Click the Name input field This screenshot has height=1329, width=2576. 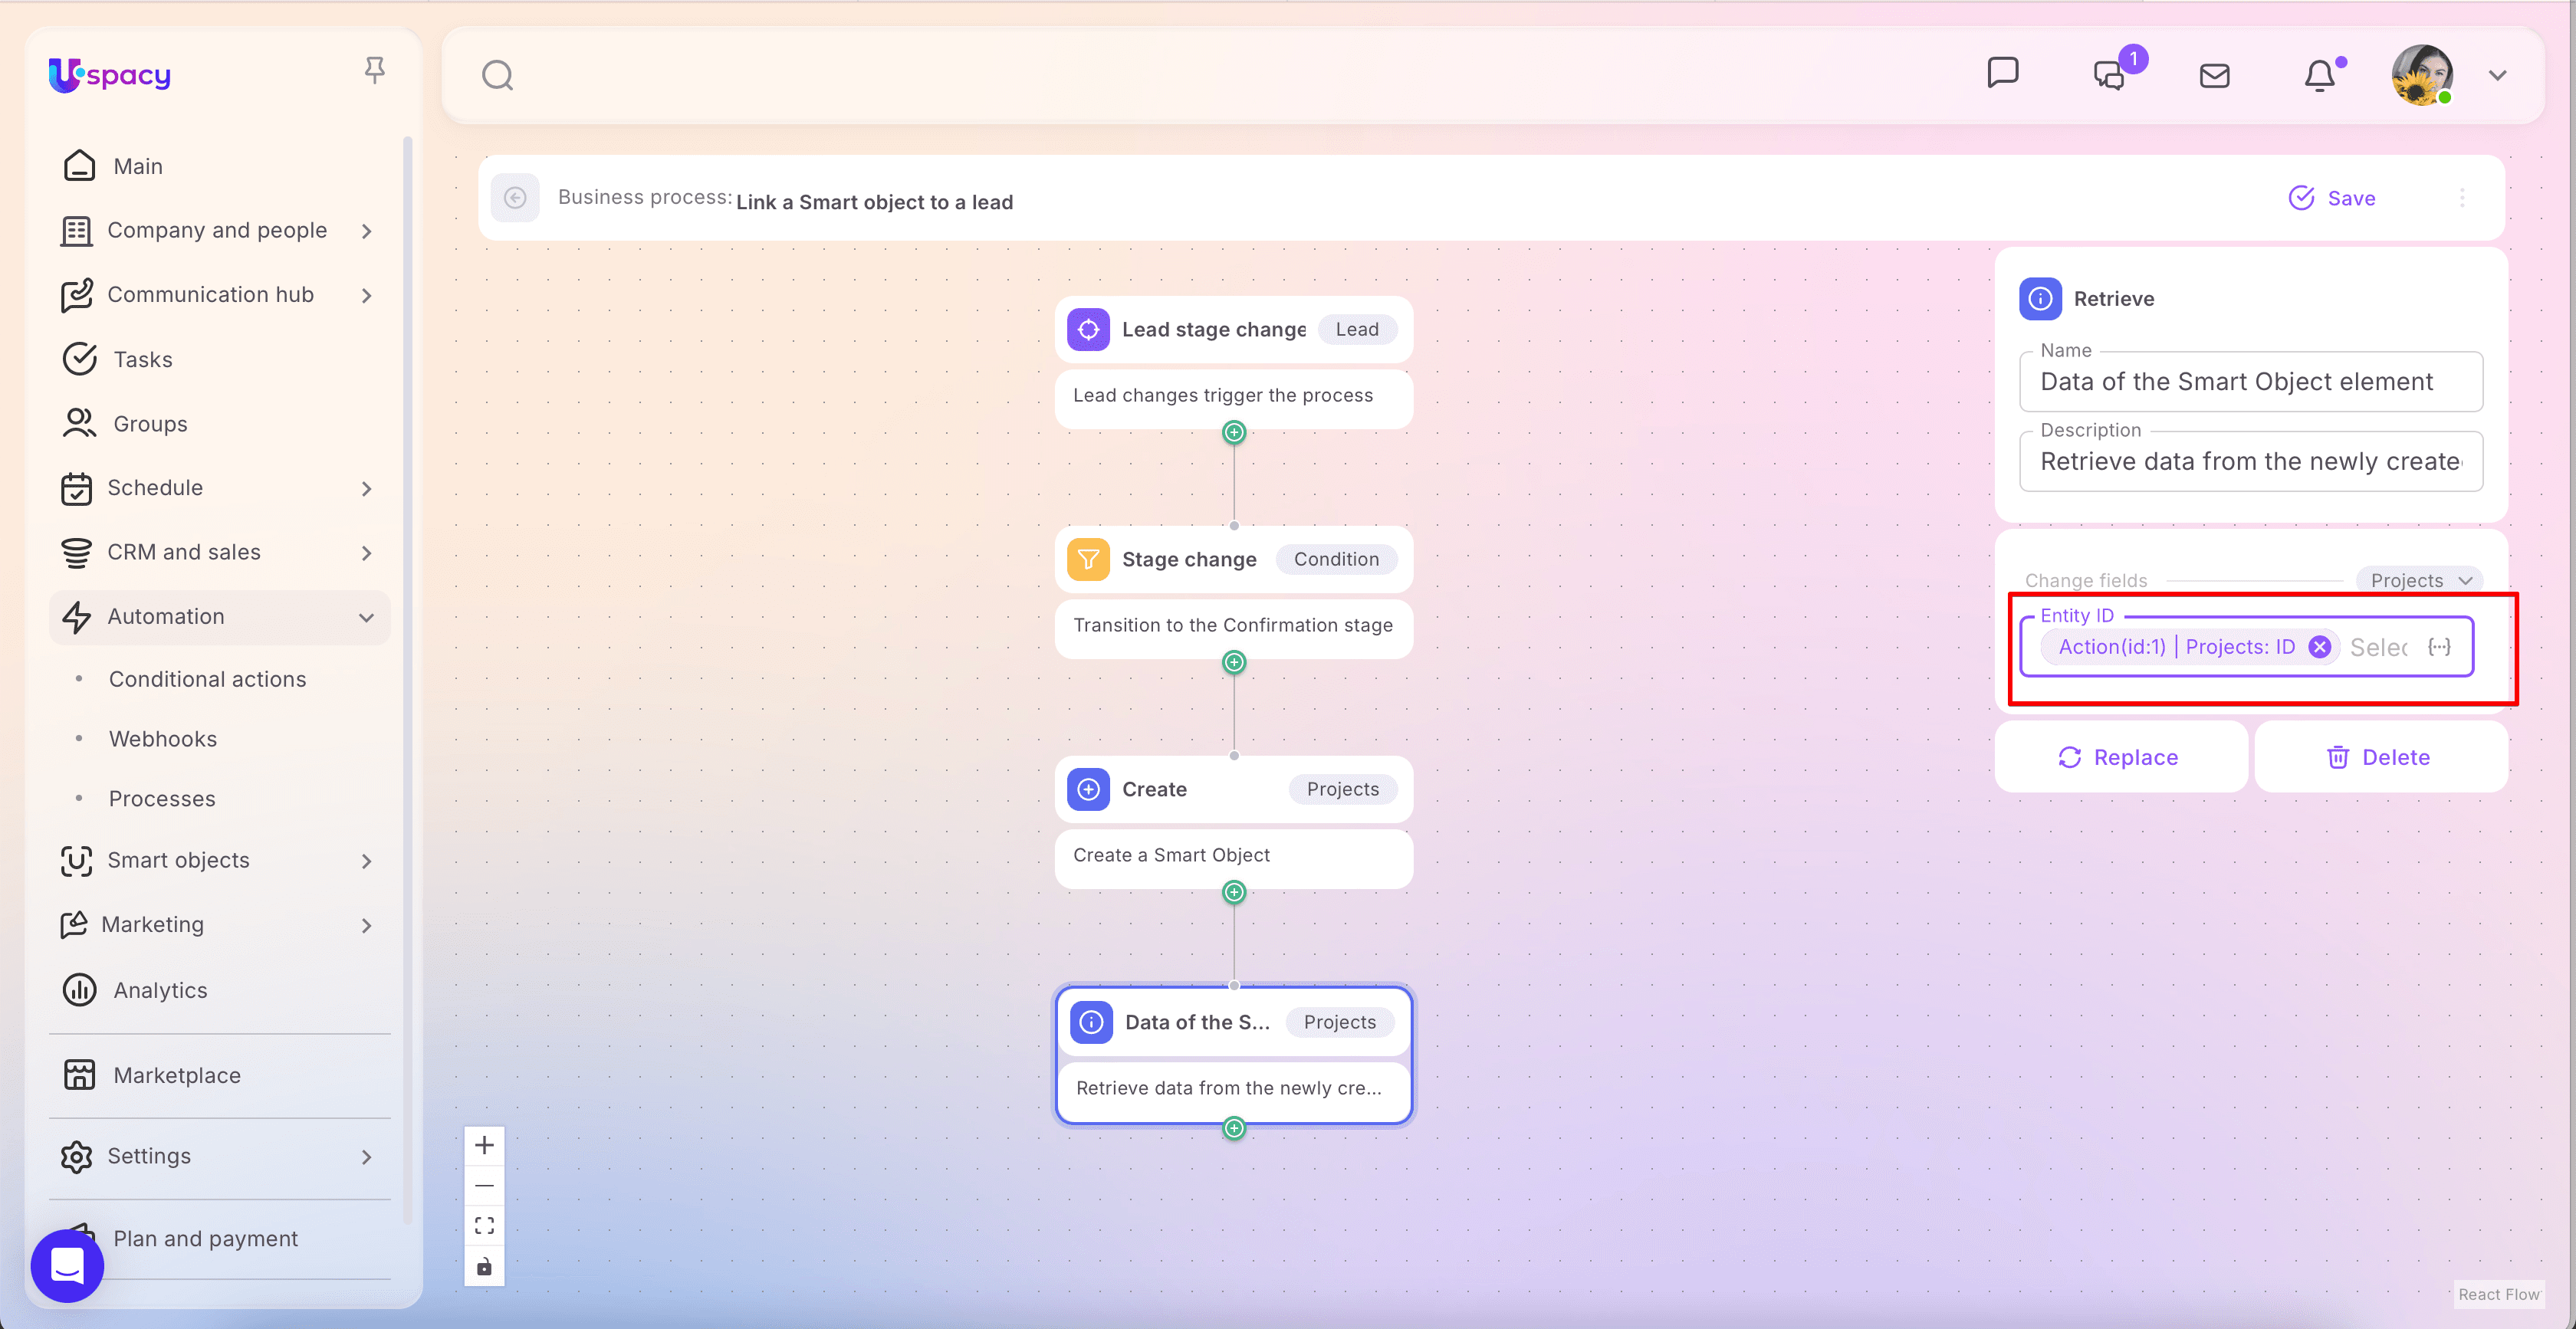click(2250, 382)
